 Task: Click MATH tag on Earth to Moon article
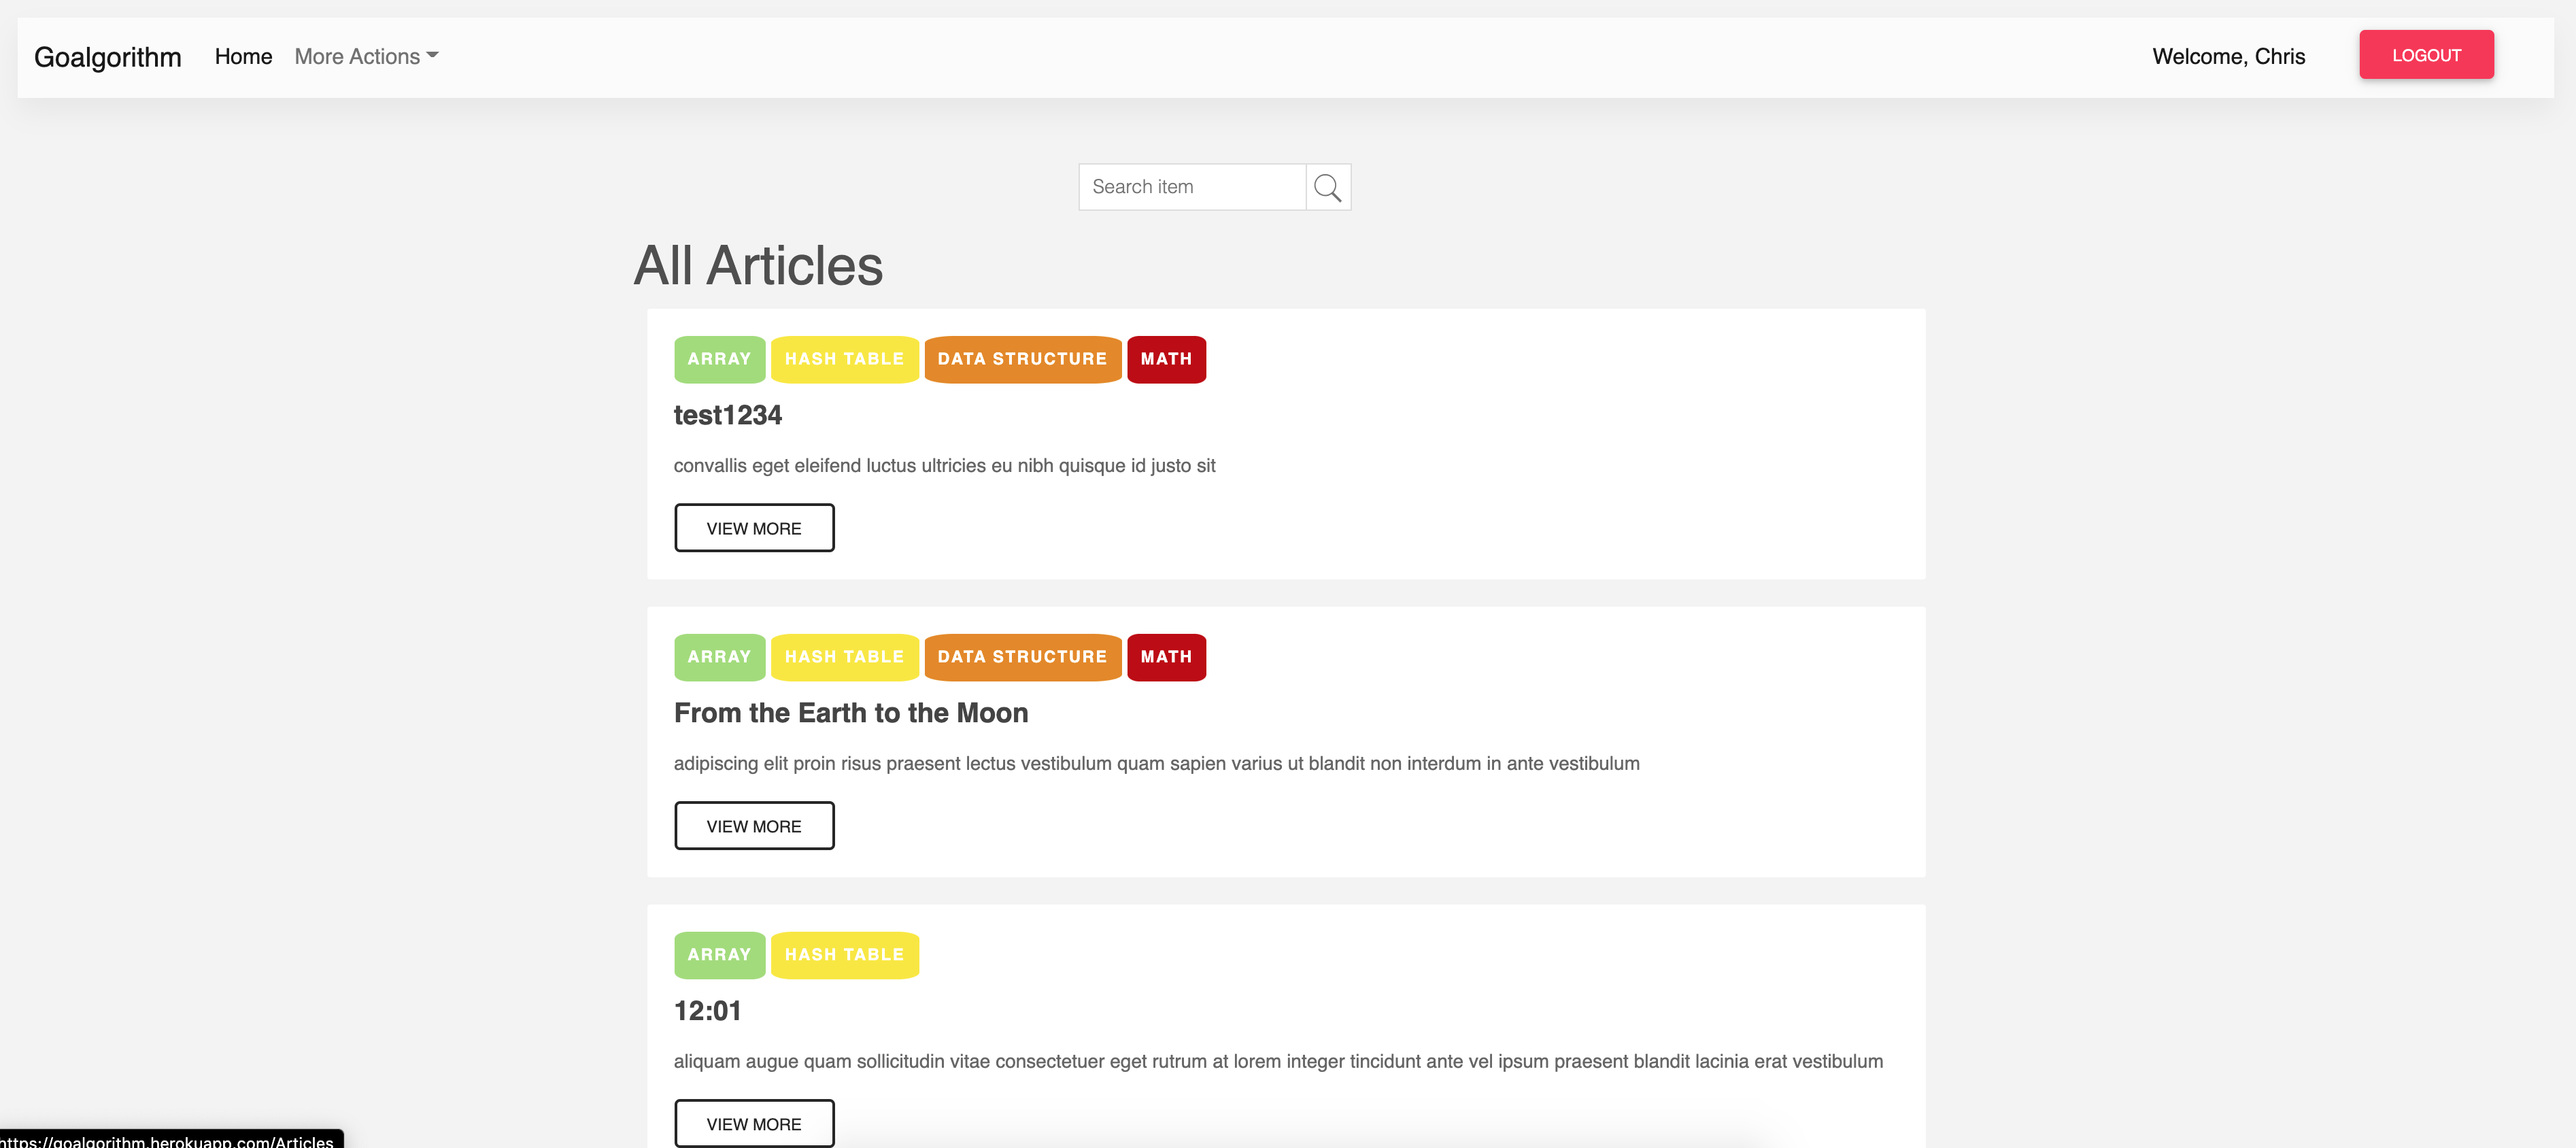click(1165, 657)
